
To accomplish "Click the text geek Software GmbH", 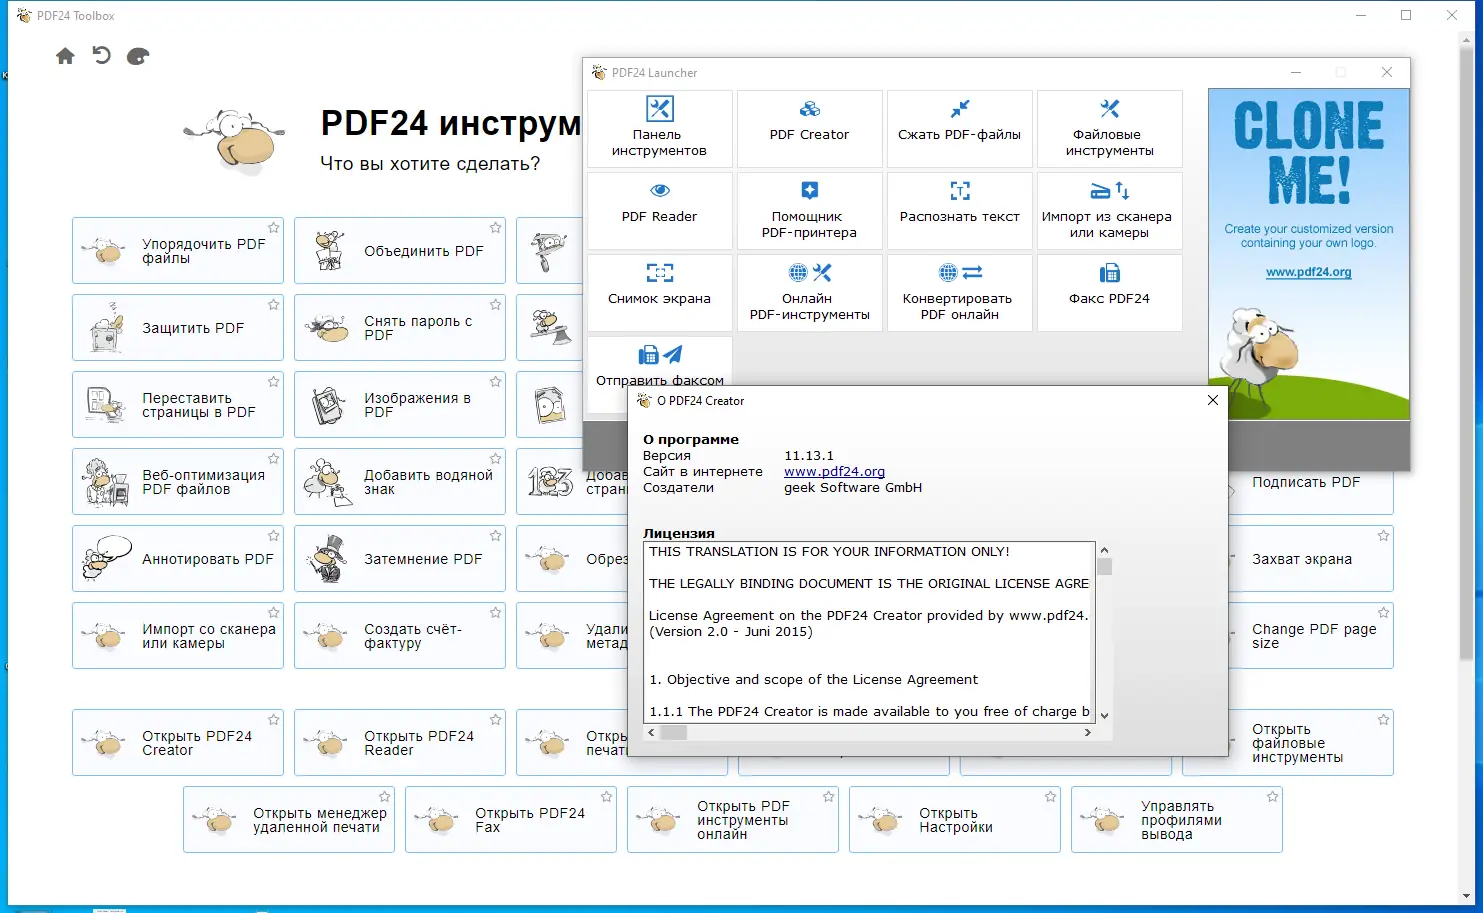I will (853, 488).
